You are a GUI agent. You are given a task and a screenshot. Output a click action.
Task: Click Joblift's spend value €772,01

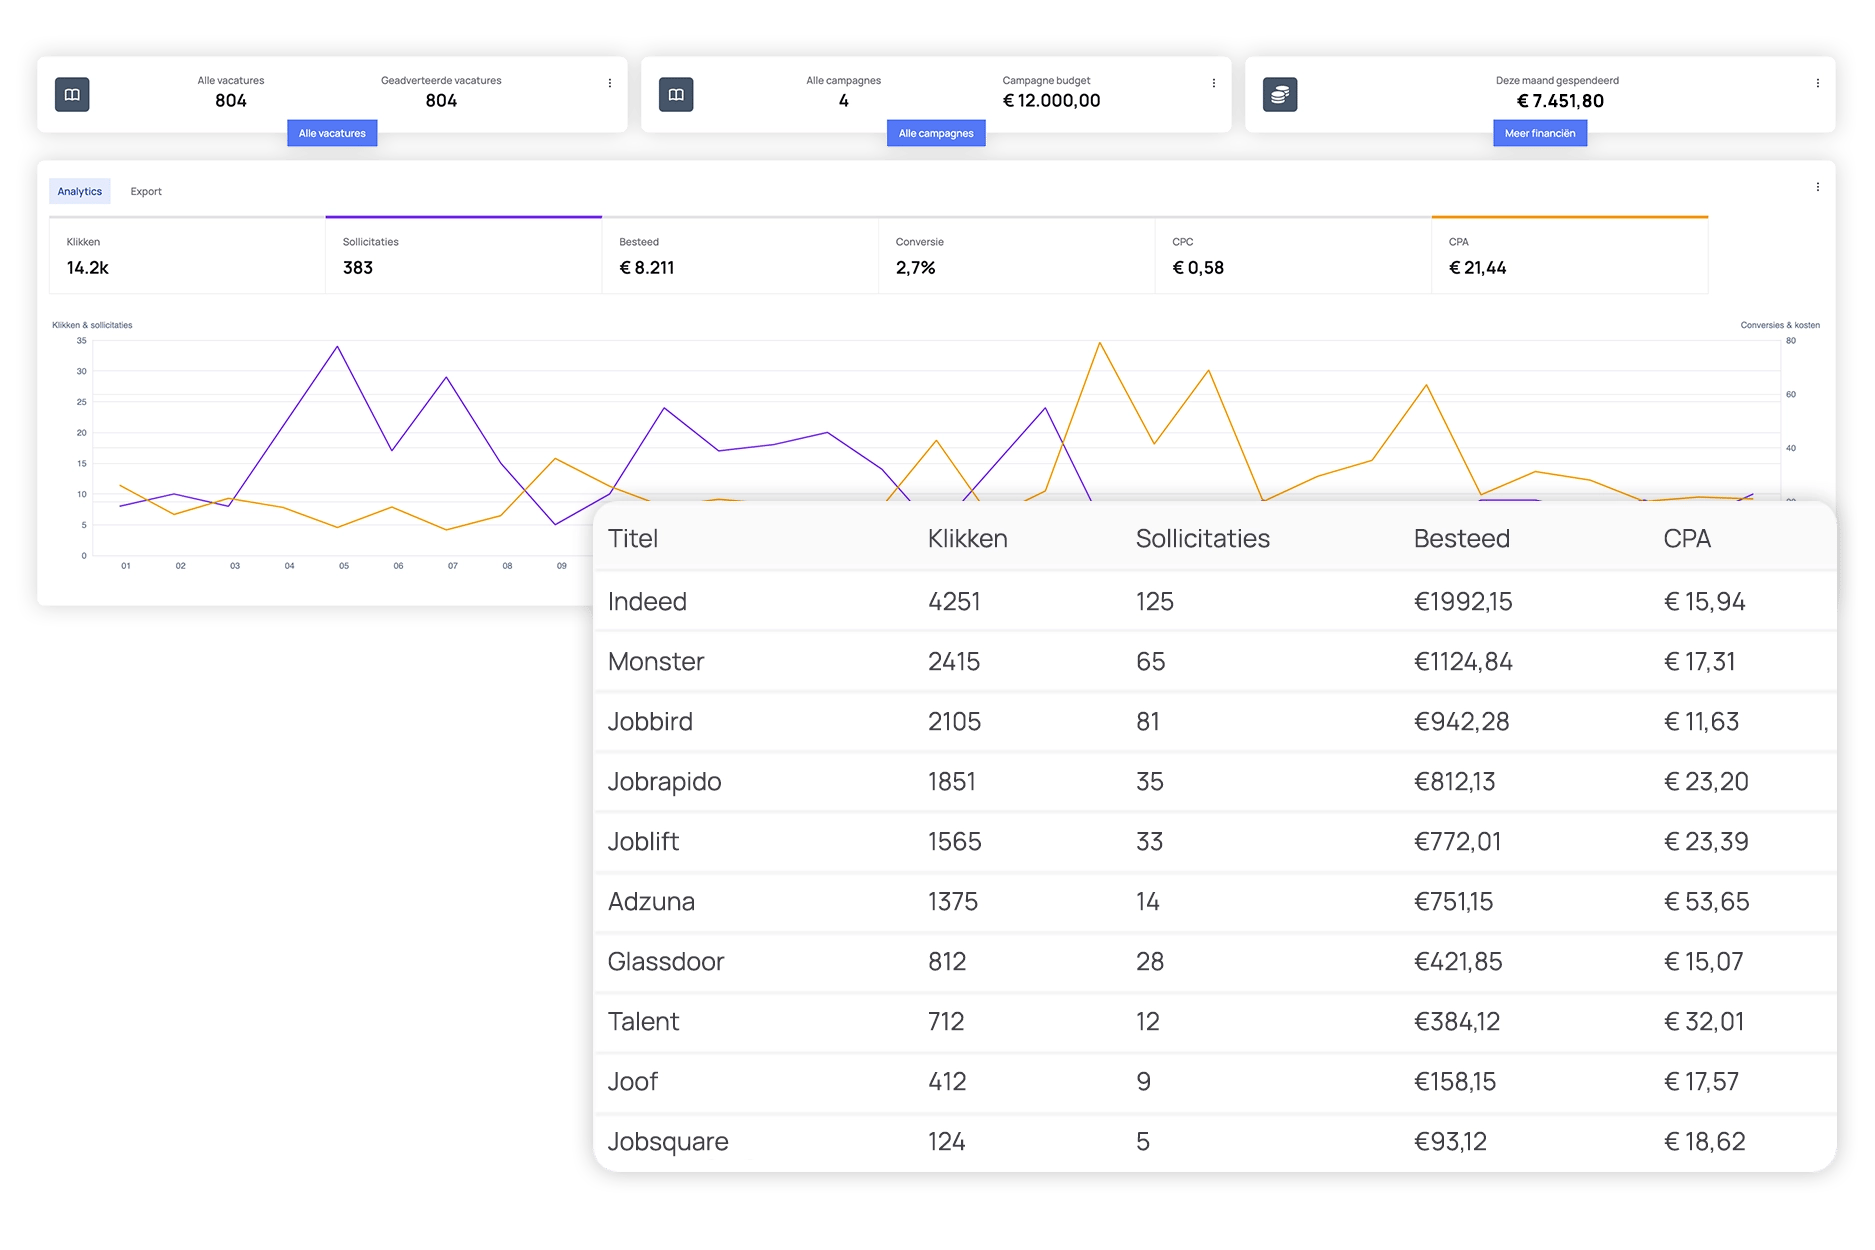coord(1458,842)
